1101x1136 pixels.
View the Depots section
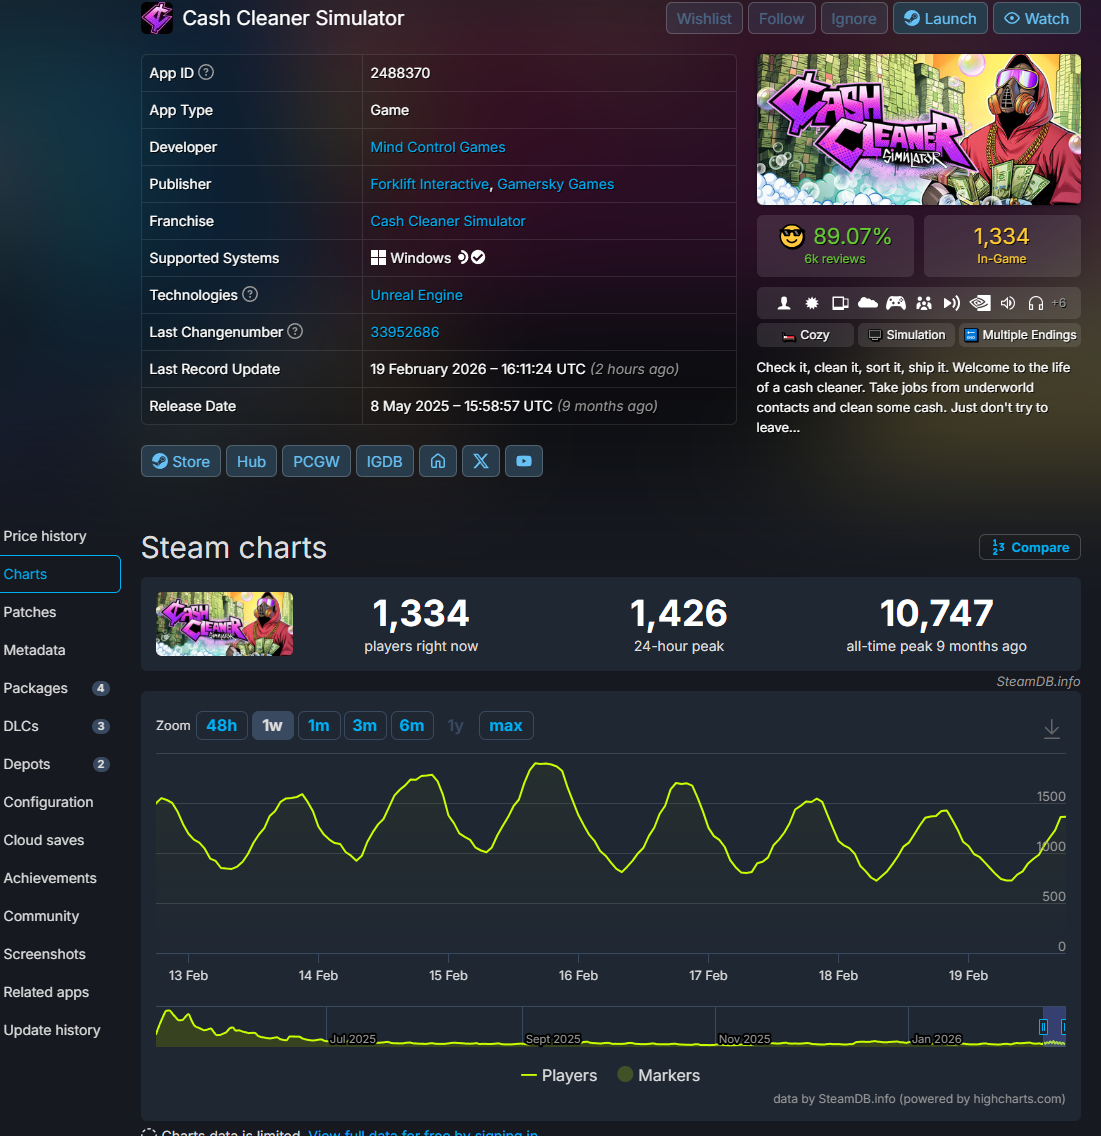coord(55,764)
